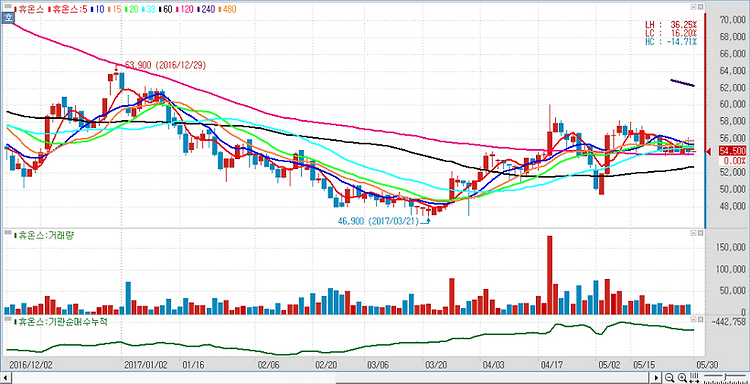
Task: Click the 01/16 date axis label
Action: coord(194,365)
